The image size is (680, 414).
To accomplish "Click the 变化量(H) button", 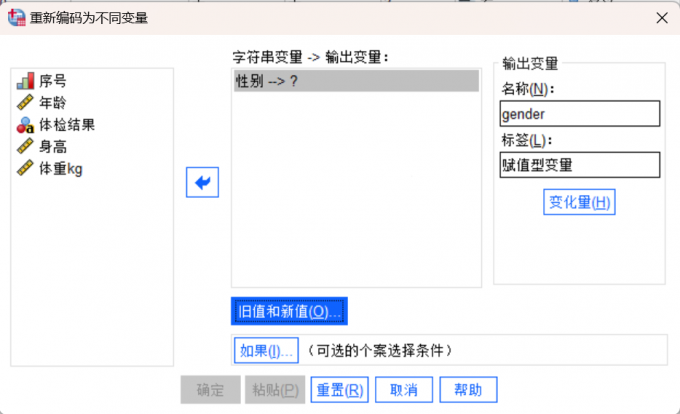I will (579, 202).
